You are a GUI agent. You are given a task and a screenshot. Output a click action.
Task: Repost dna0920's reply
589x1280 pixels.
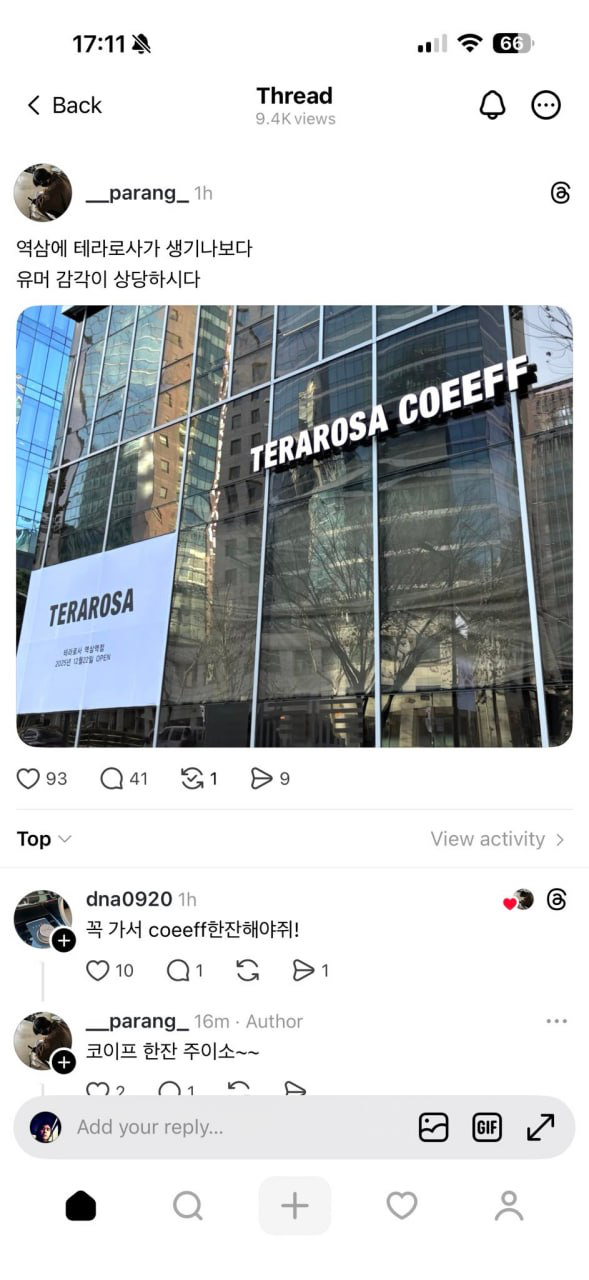click(x=247, y=970)
